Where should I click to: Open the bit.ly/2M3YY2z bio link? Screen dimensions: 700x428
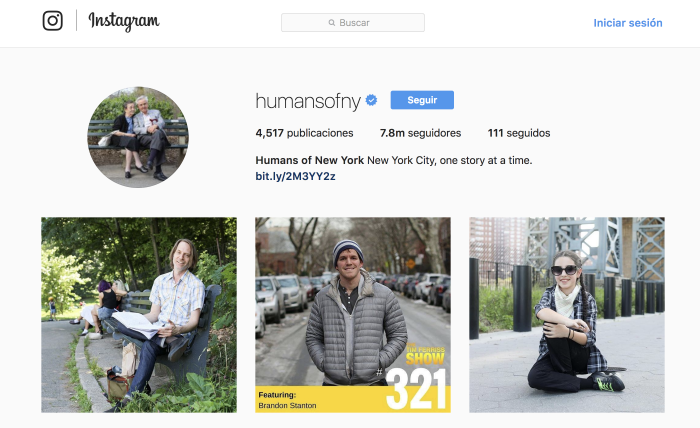pyautogui.click(x=295, y=176)
